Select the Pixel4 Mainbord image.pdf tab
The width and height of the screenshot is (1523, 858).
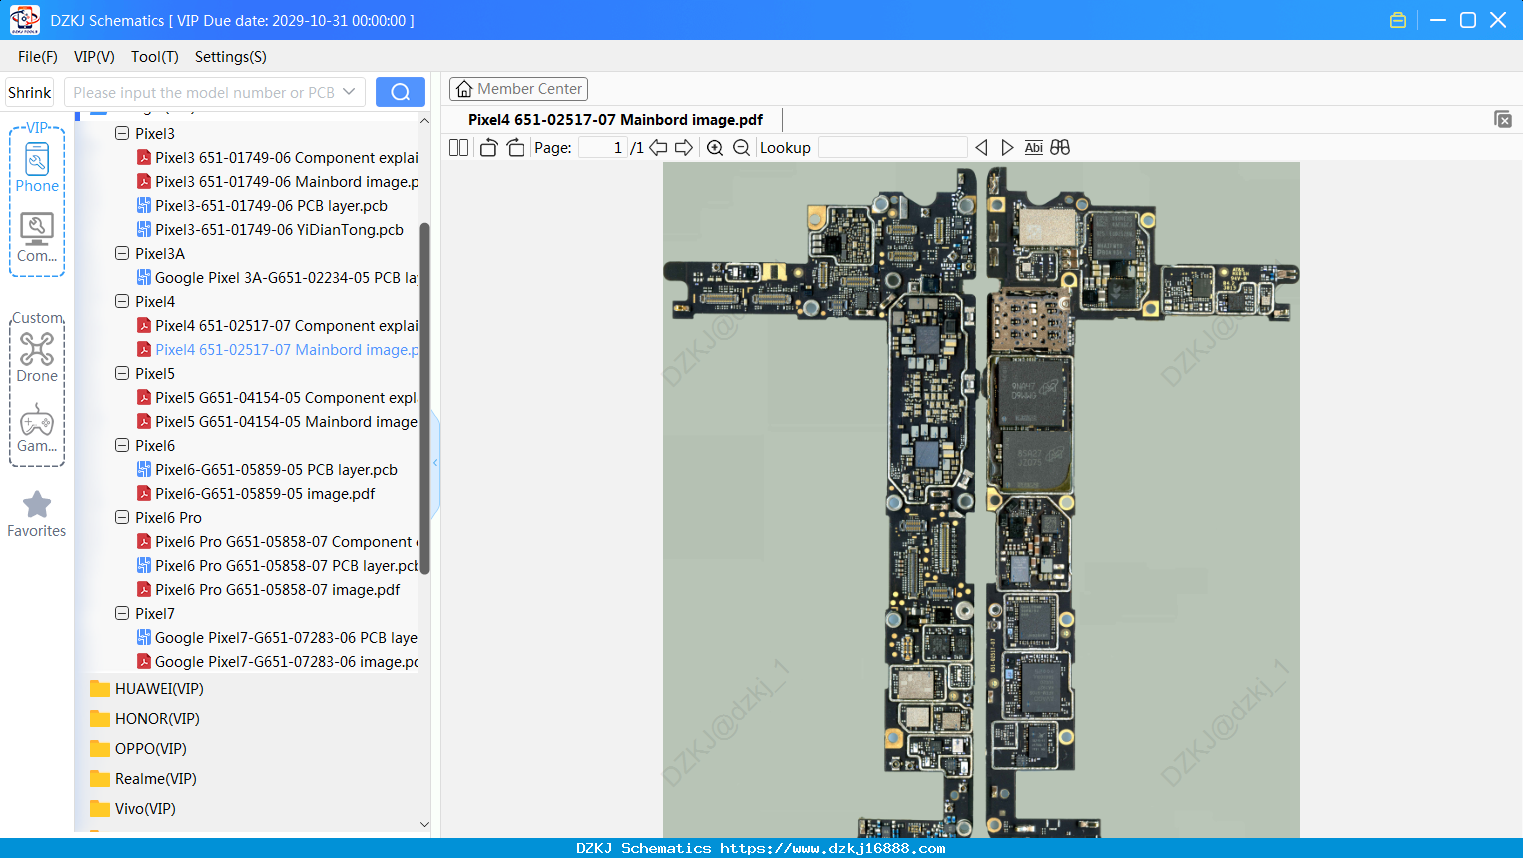coord(615,119)
